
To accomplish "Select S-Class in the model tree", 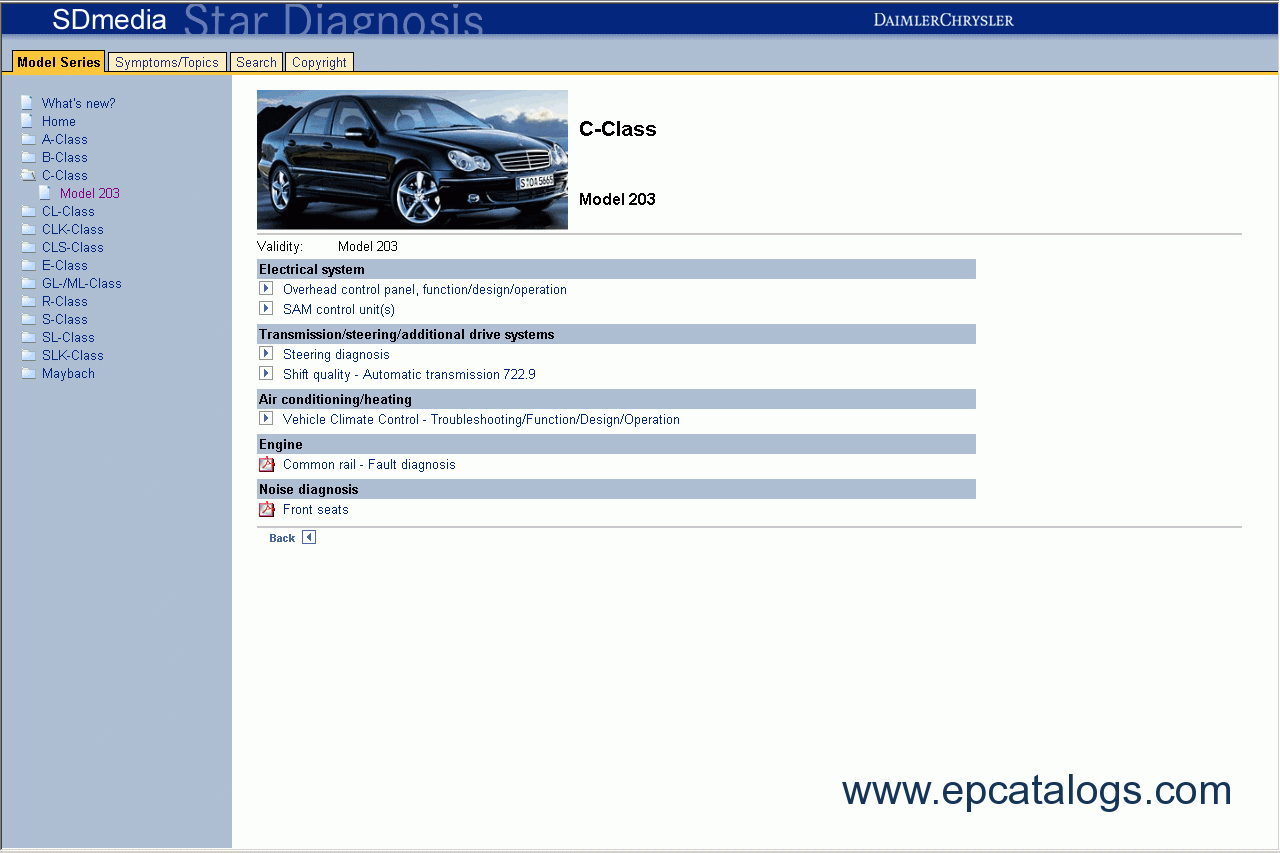I will 65,319.
